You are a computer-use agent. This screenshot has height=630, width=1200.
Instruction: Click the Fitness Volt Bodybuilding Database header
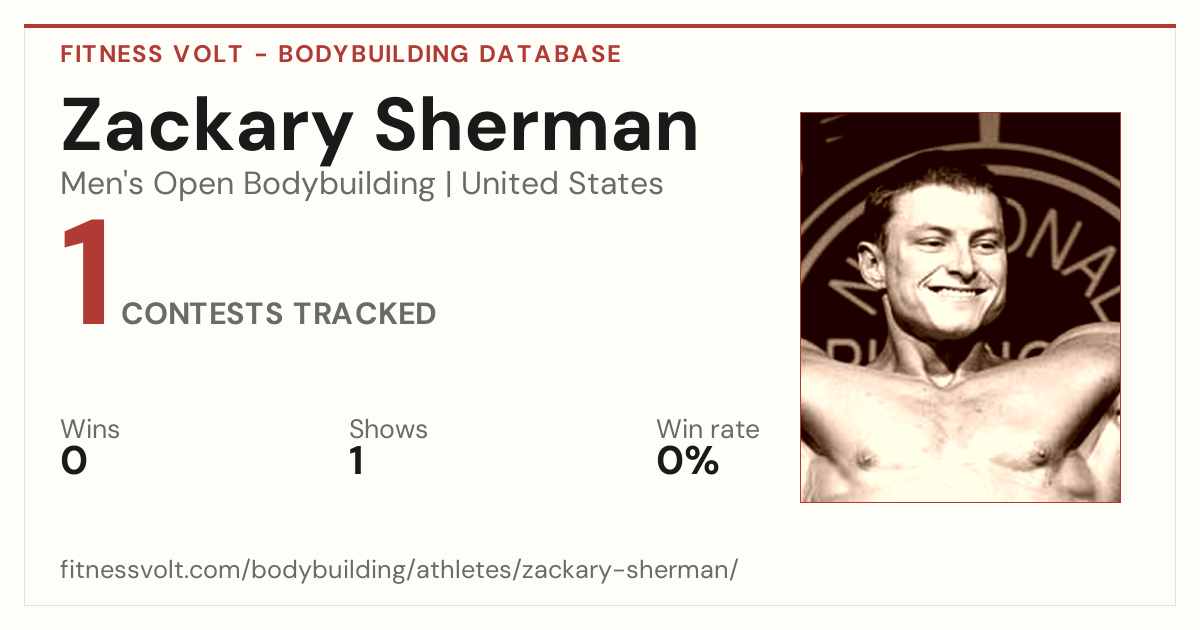pyautogui.click(x=341, y=54)
